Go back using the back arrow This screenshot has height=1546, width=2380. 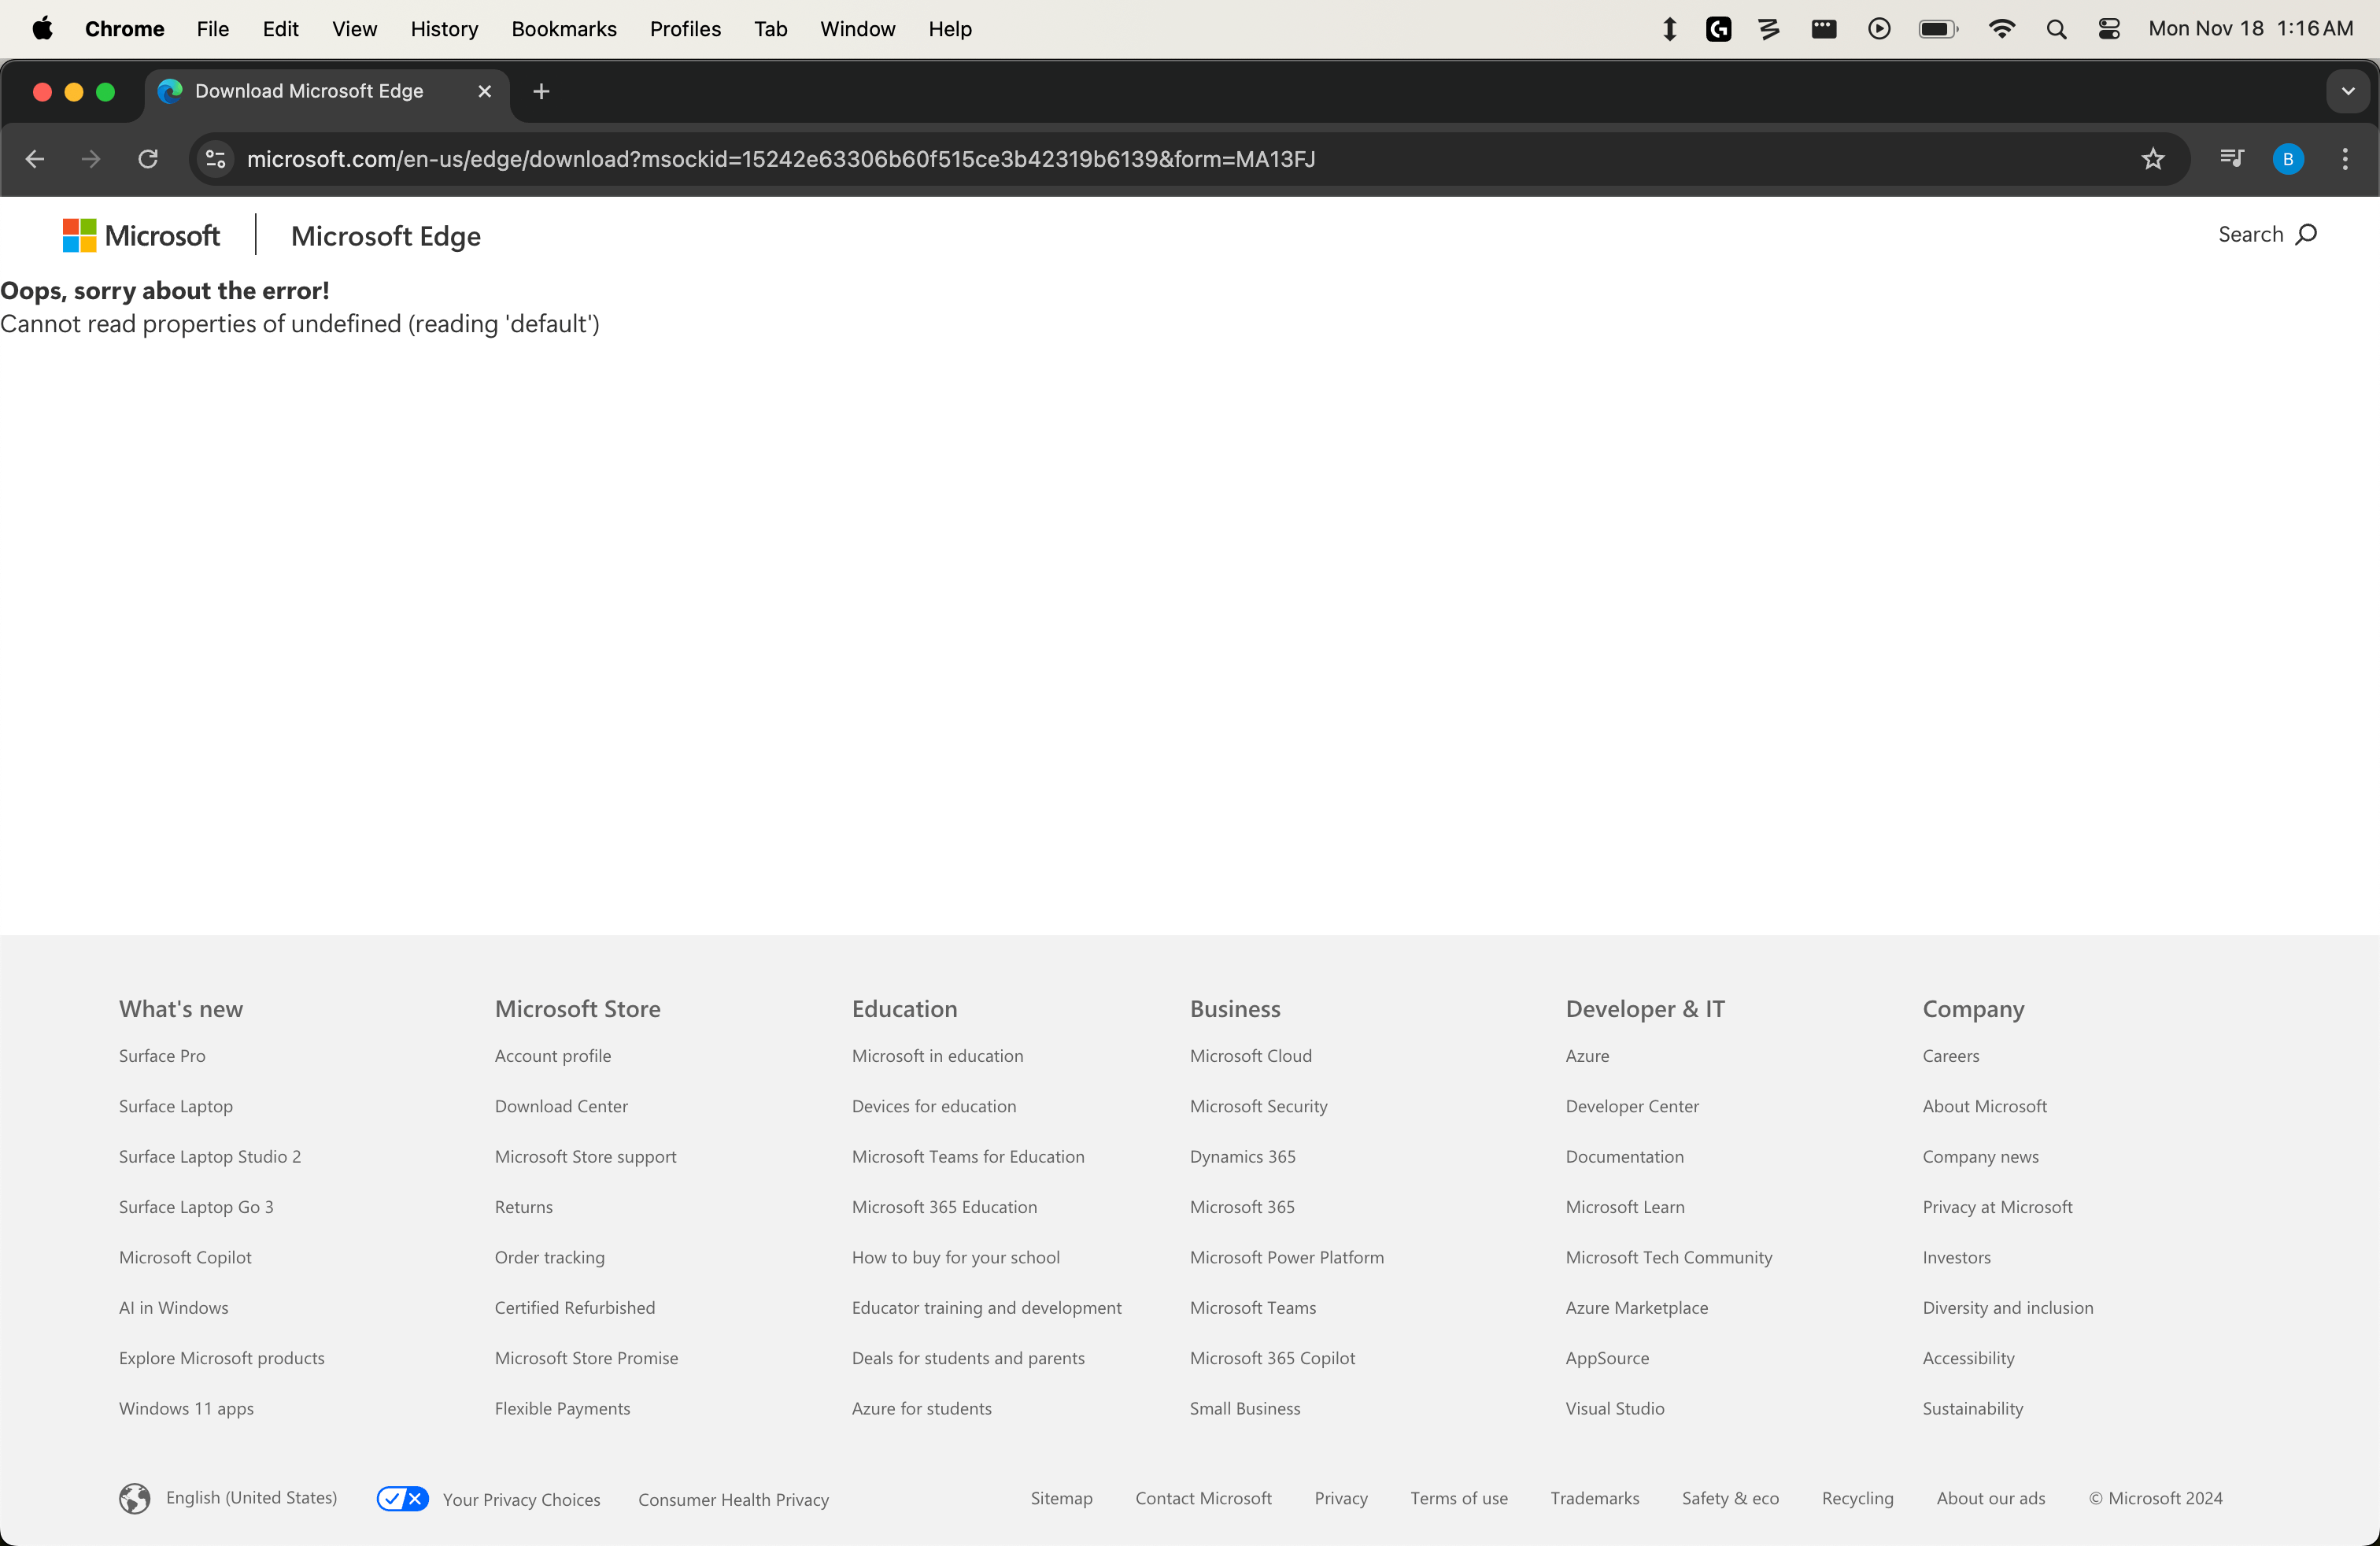(35, 159)
